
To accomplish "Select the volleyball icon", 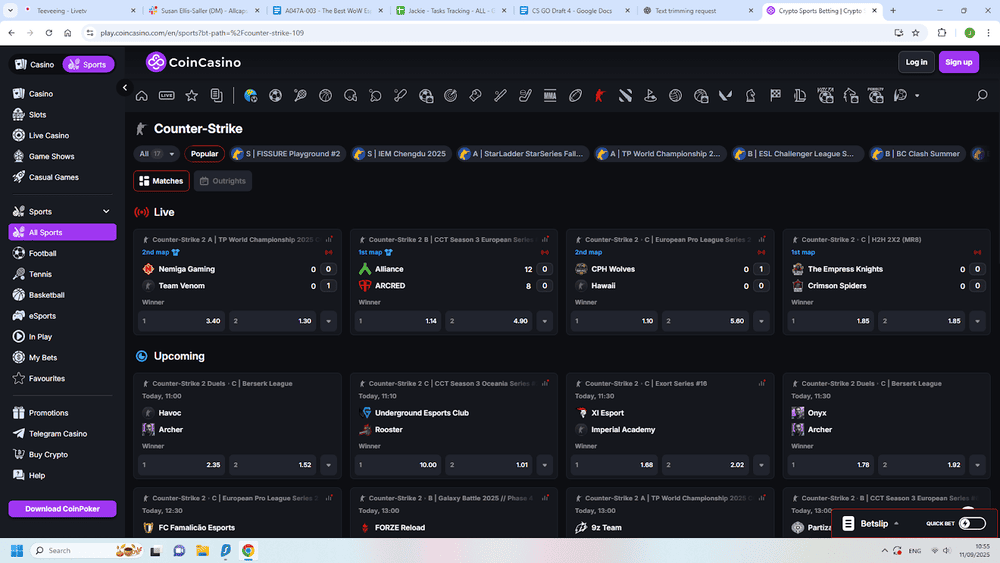I will tap(675, 96).
